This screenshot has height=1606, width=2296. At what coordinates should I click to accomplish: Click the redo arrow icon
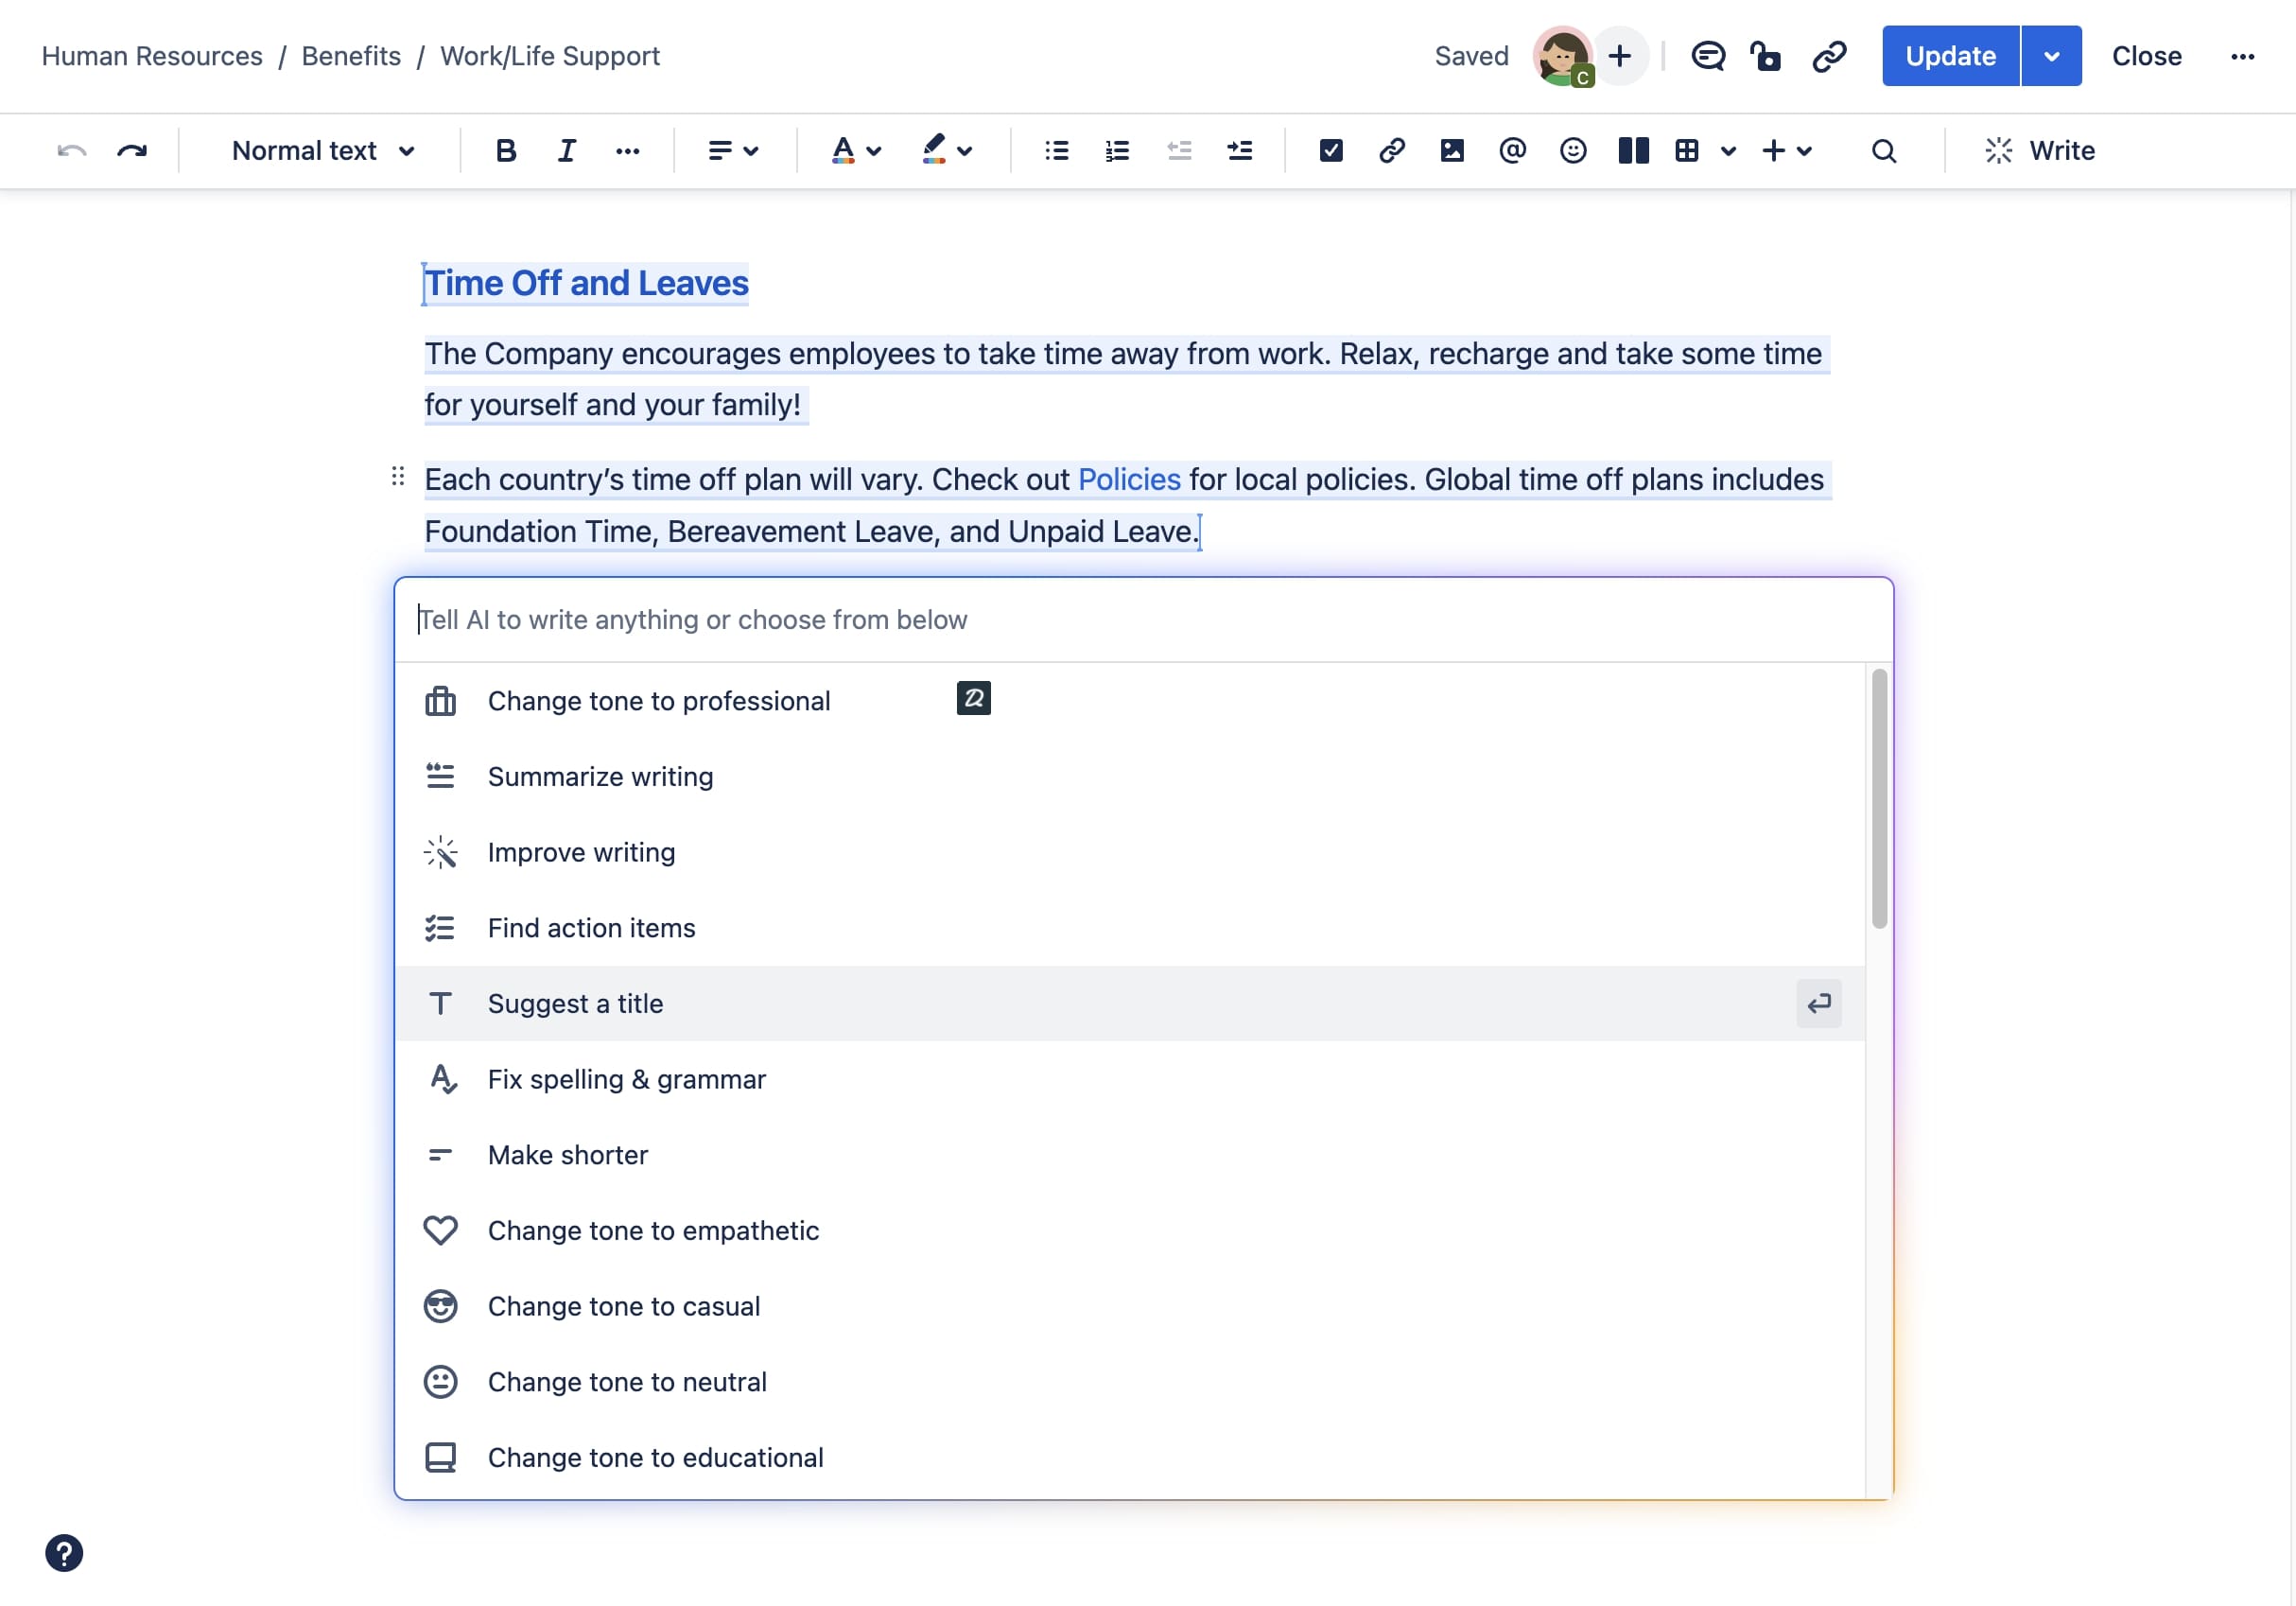pyautogui.click(x=132, y=151)
